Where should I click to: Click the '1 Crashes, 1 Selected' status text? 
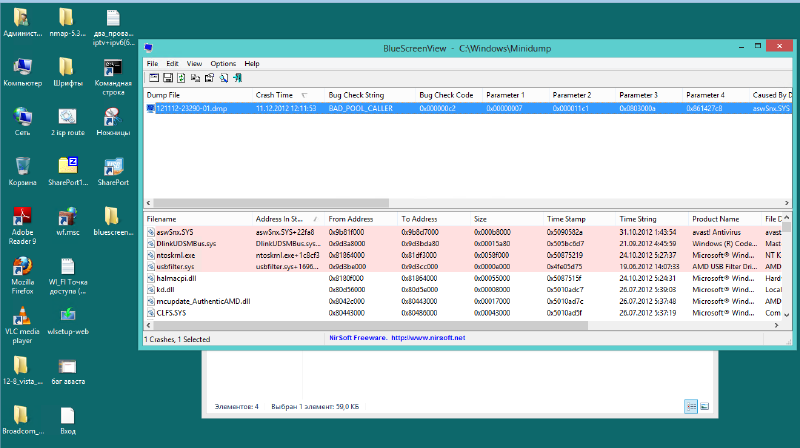(x=177, y=339)
